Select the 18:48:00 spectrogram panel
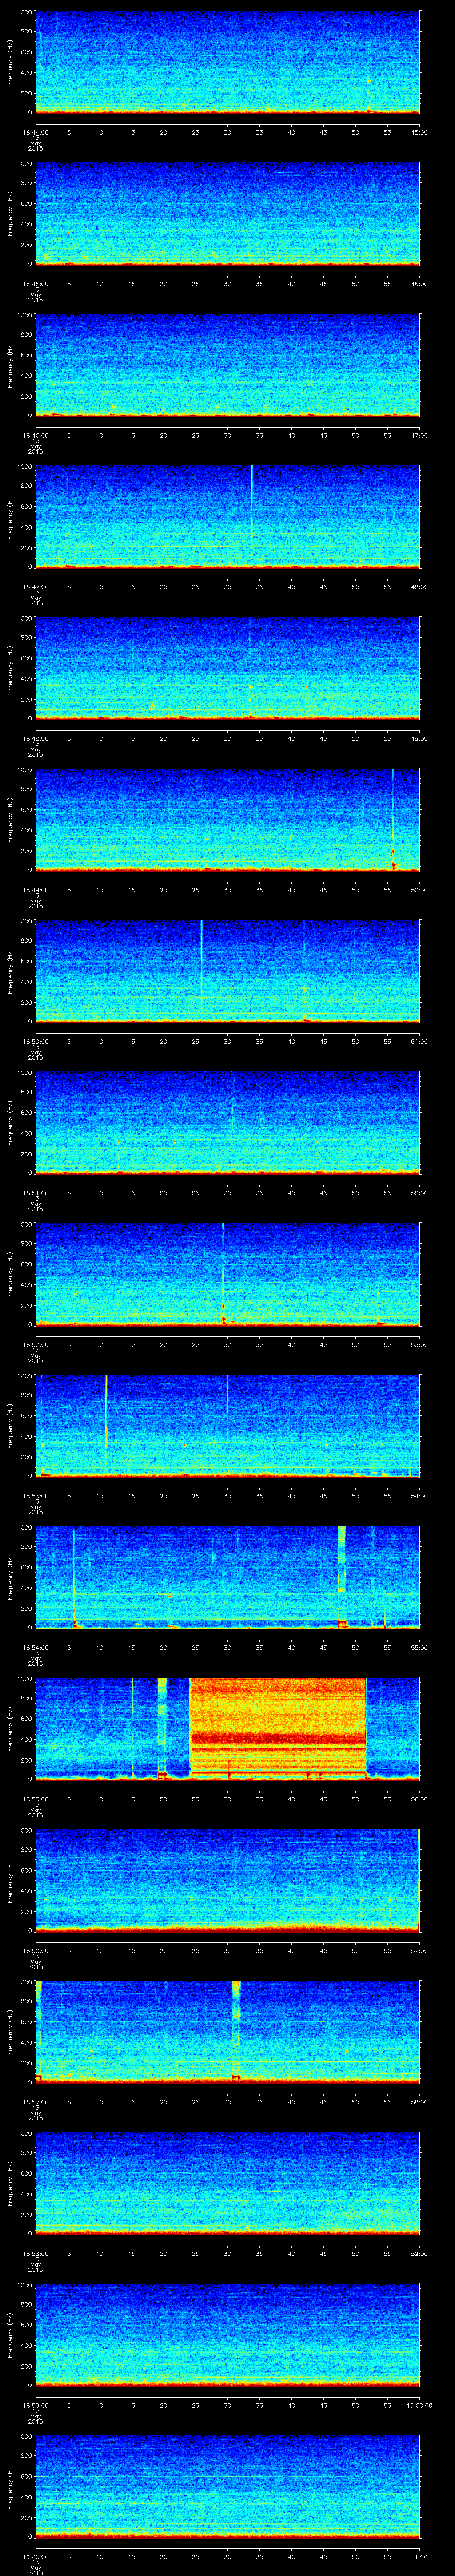This screenshot has height=2576, width=455. tap(227, 668)
